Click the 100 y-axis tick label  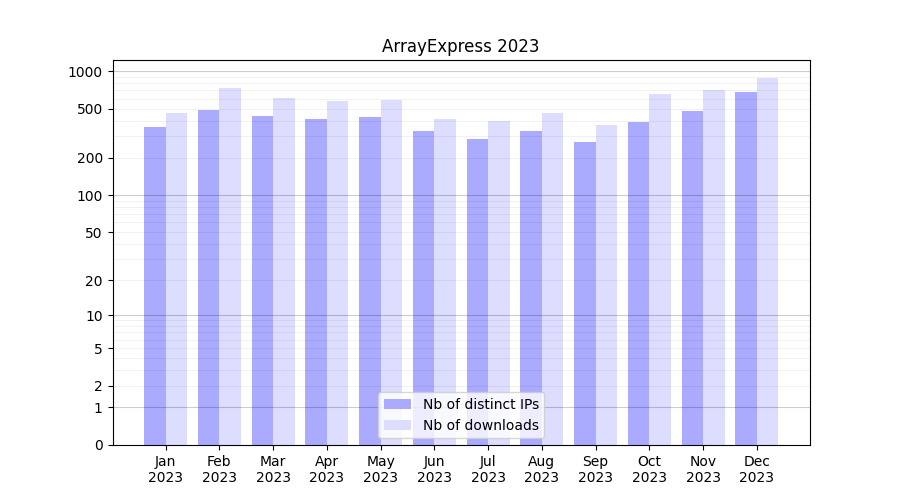coord(90,195)
